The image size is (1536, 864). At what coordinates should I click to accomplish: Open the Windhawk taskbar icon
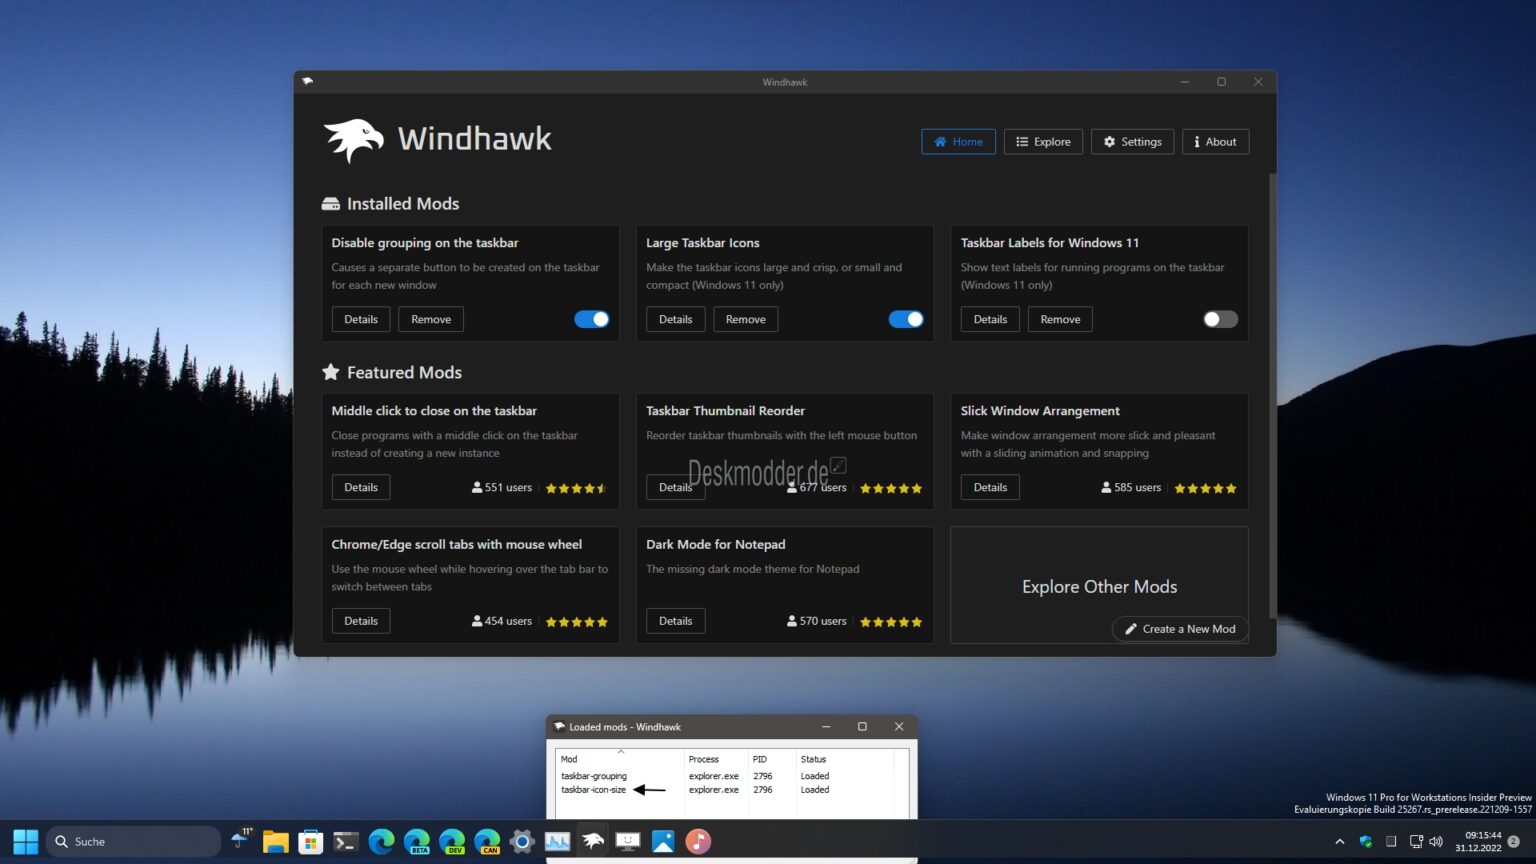click(592, 841)
